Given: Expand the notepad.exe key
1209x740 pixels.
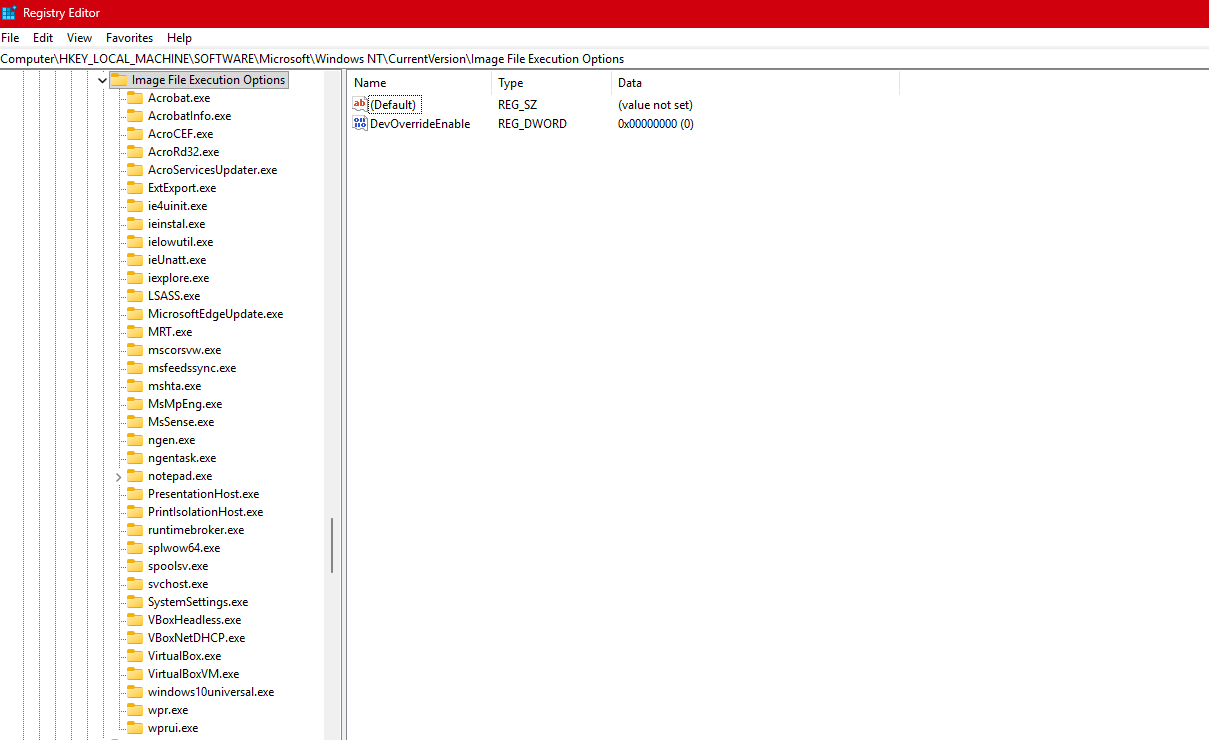Looking at the screenshot, I should coord(118,477).
